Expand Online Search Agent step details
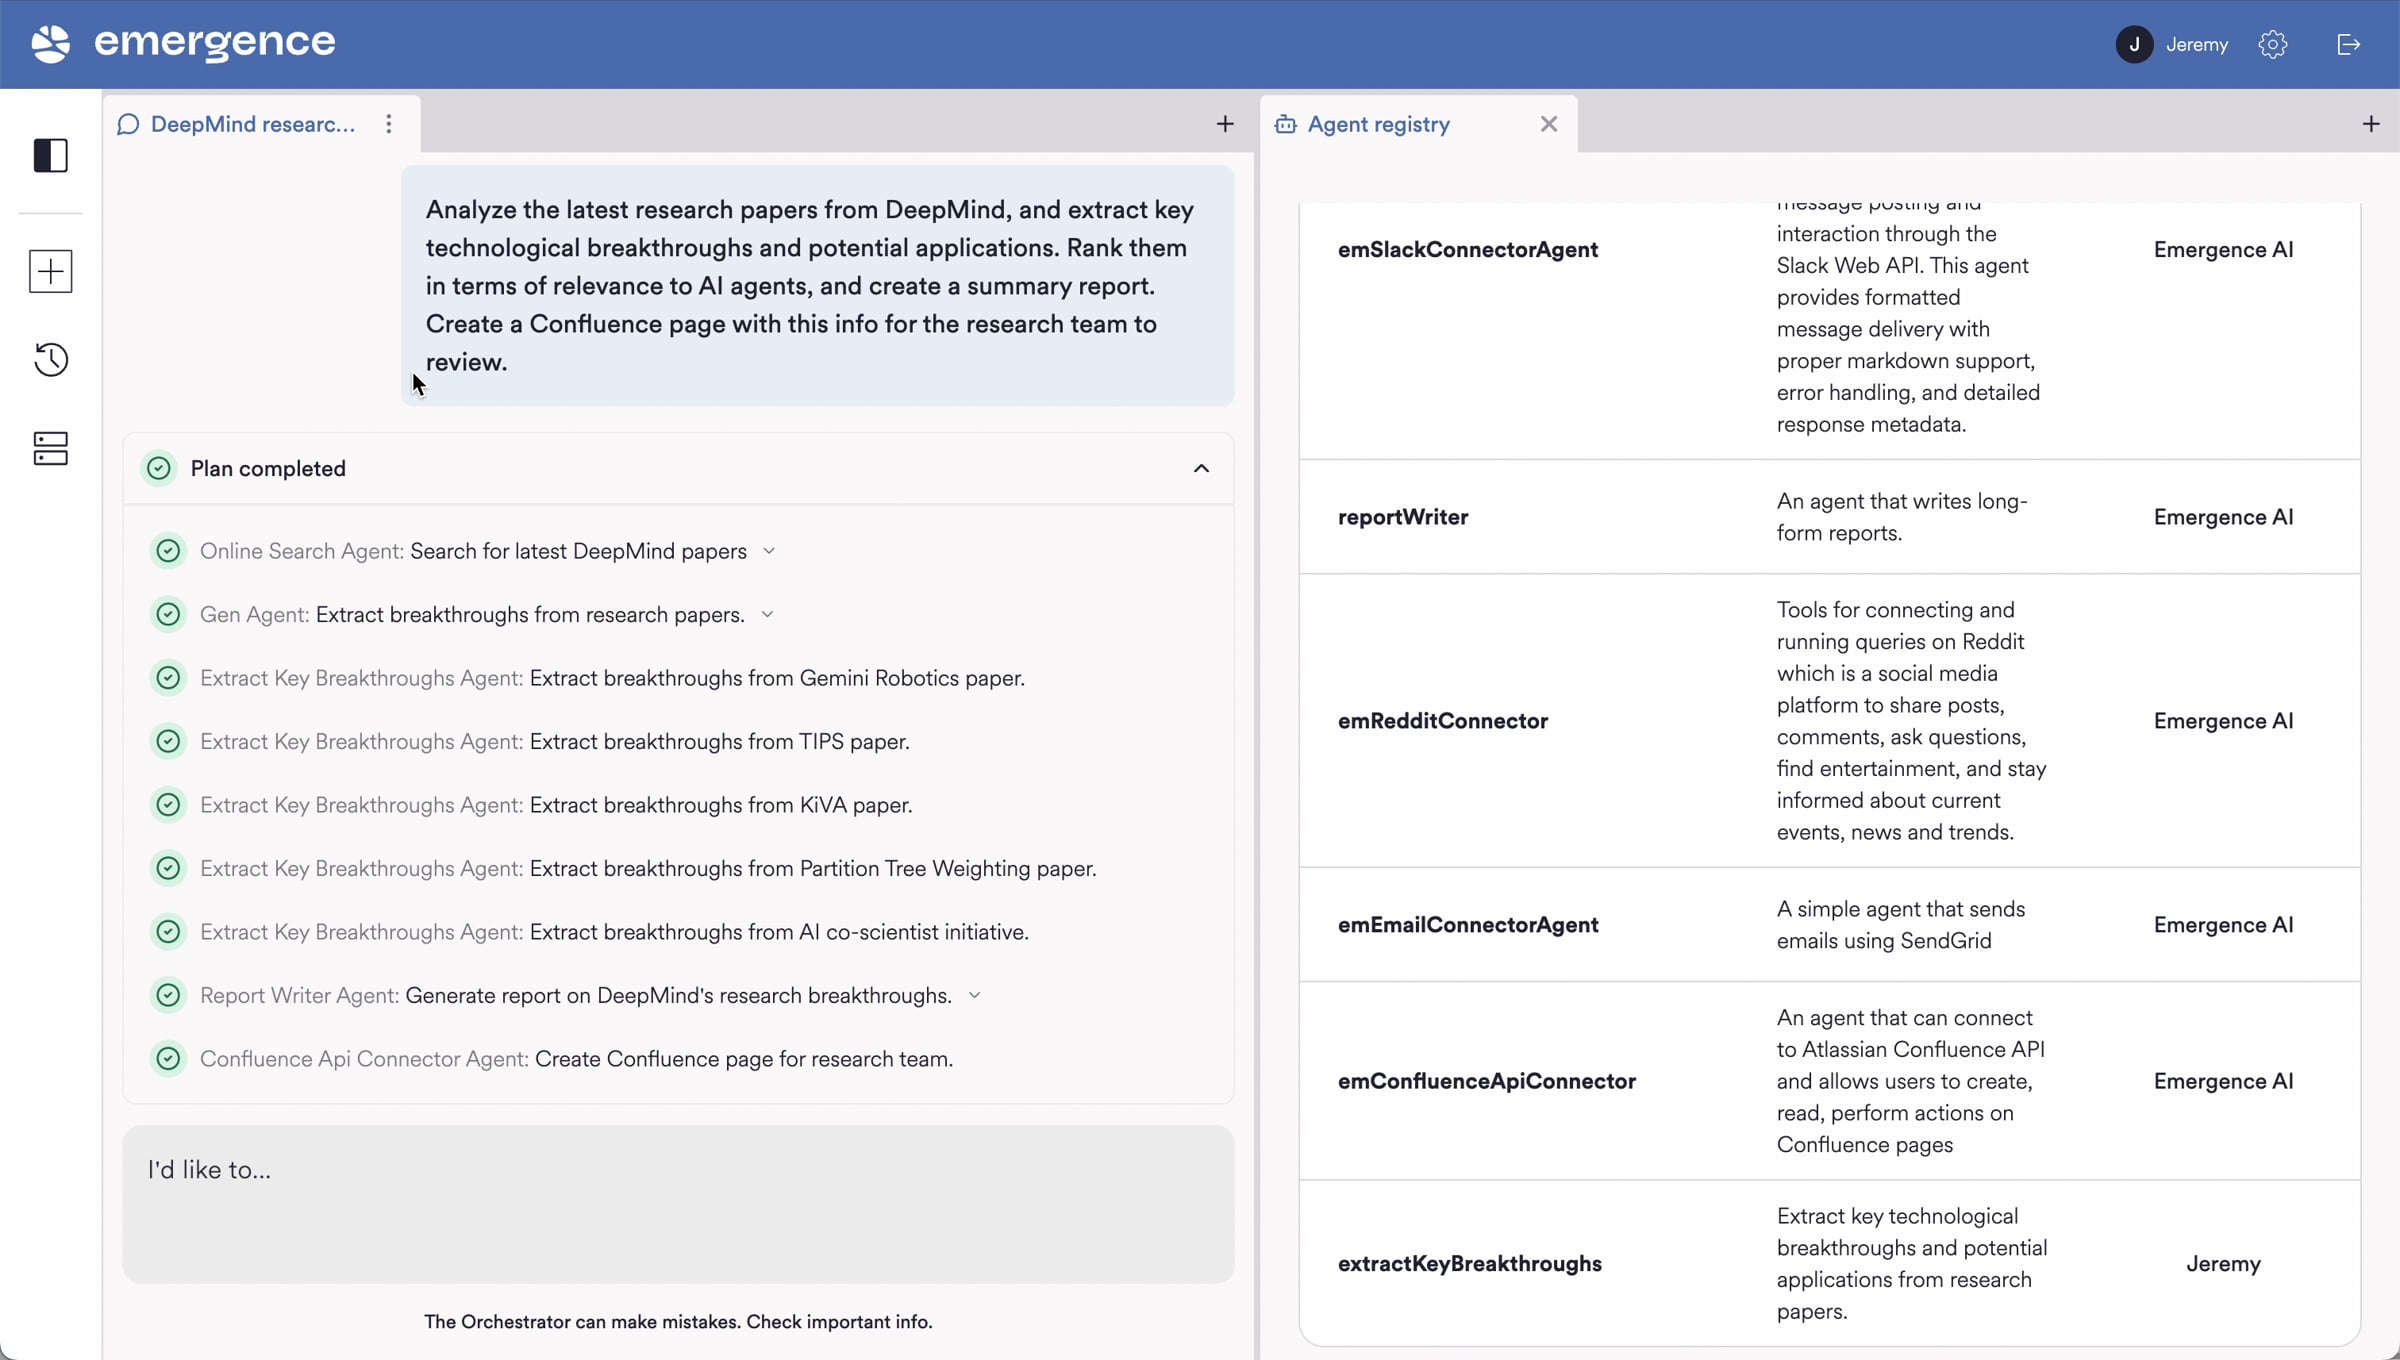Screen dimensions: 2400x1360 [769, 551]
